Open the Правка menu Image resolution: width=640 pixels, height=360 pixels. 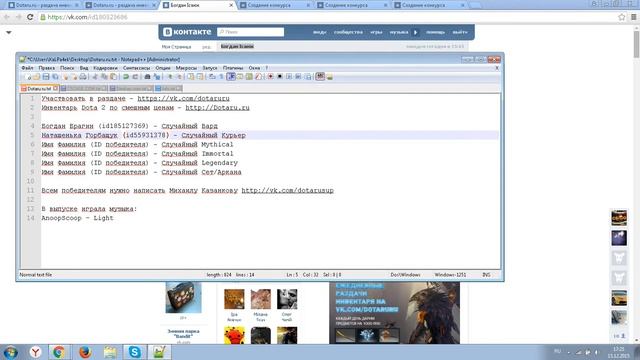[x=47, y=68]
